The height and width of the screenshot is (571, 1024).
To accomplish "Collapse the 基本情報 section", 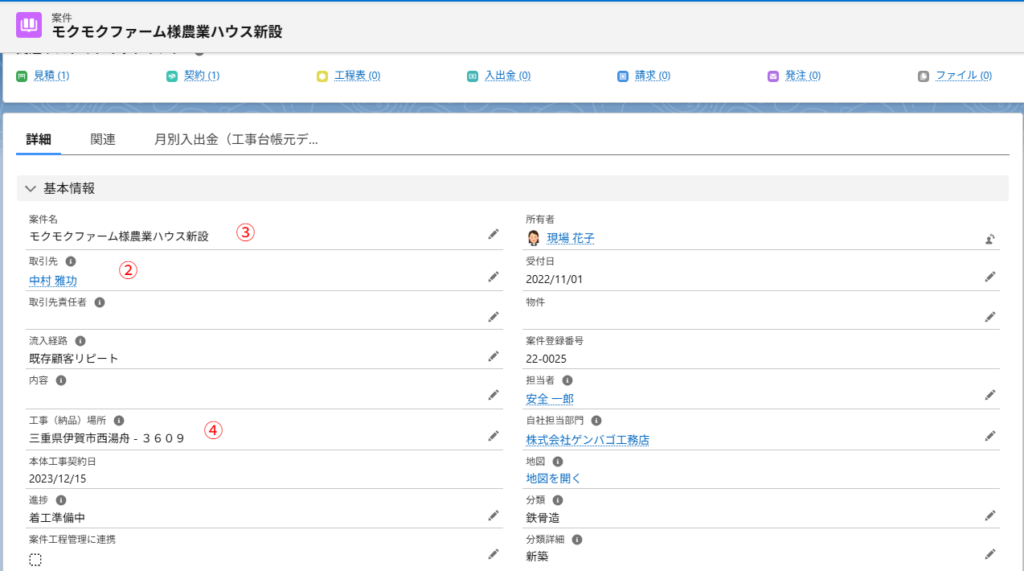I will coord(30,188).
